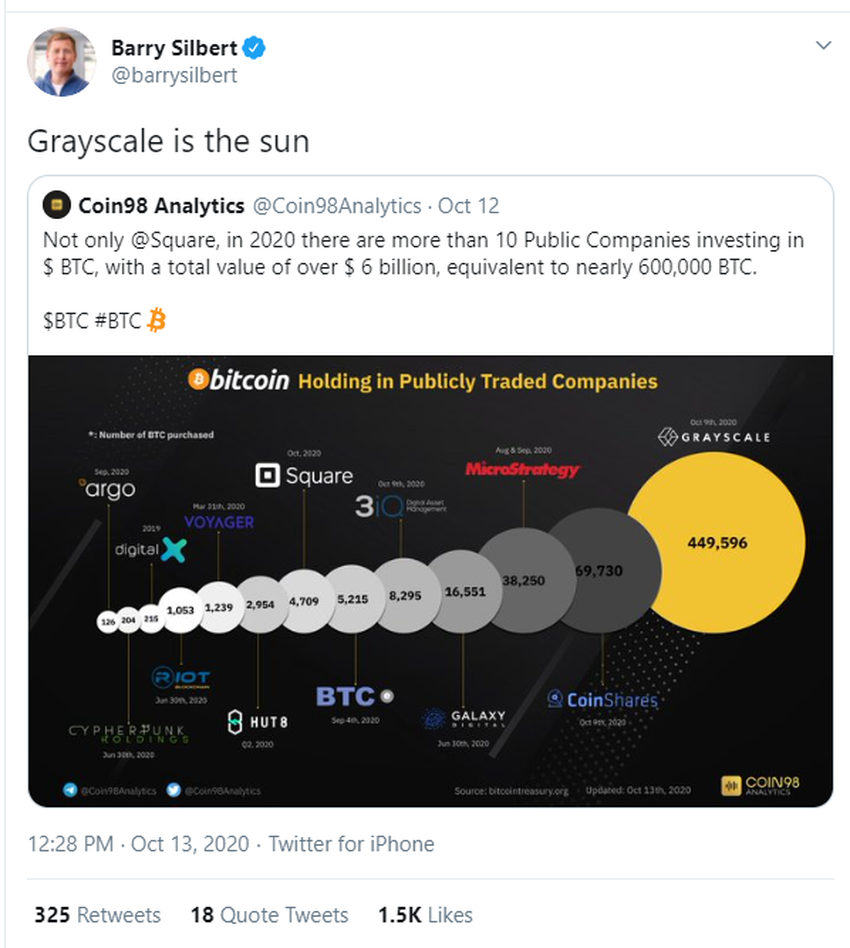Click the MicroStrategy logo in infographic
Viewport: 850px width, 948px height.
pos(522,469)
